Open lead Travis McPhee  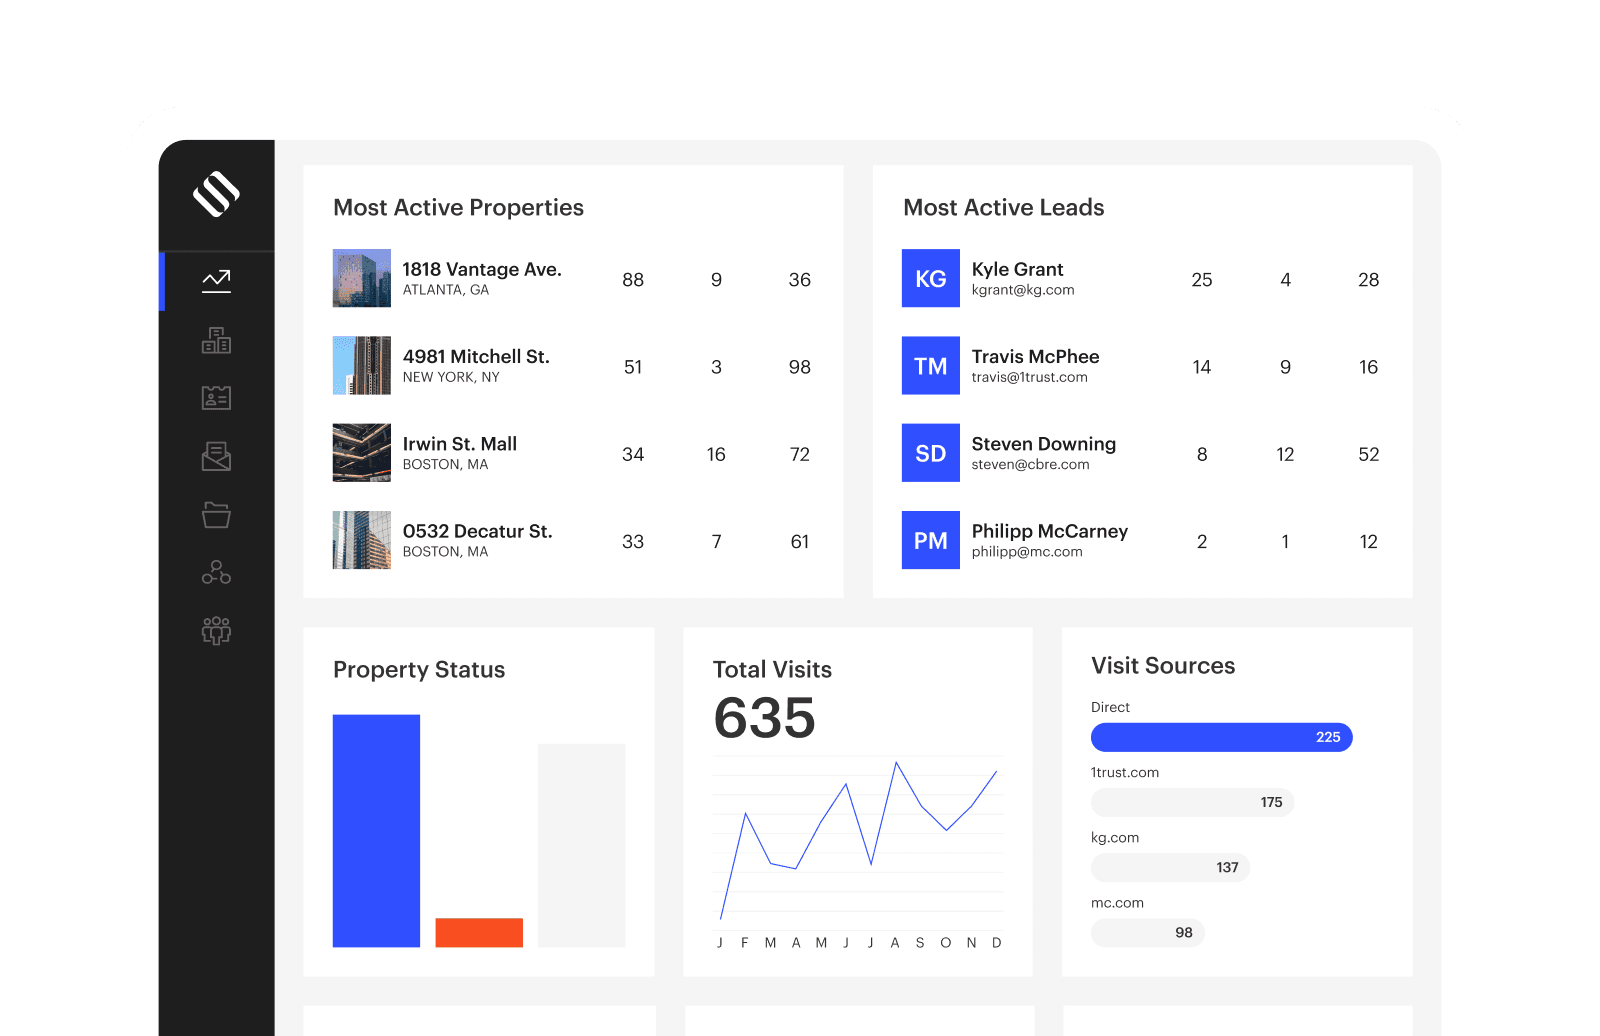point(1035,356)
